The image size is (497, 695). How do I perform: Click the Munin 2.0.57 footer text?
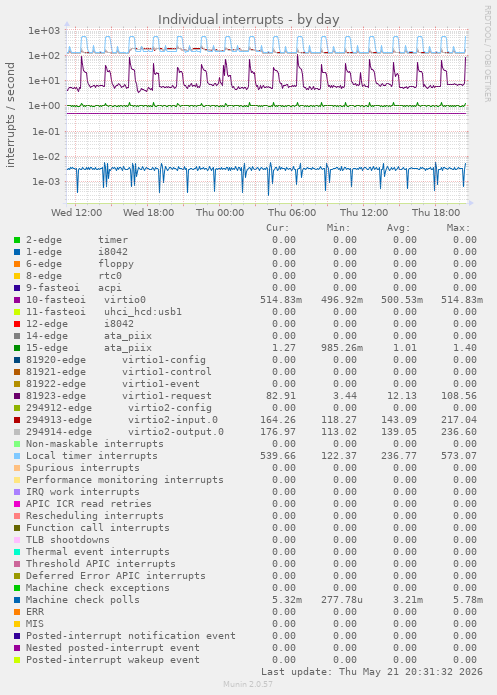(248, 684)
